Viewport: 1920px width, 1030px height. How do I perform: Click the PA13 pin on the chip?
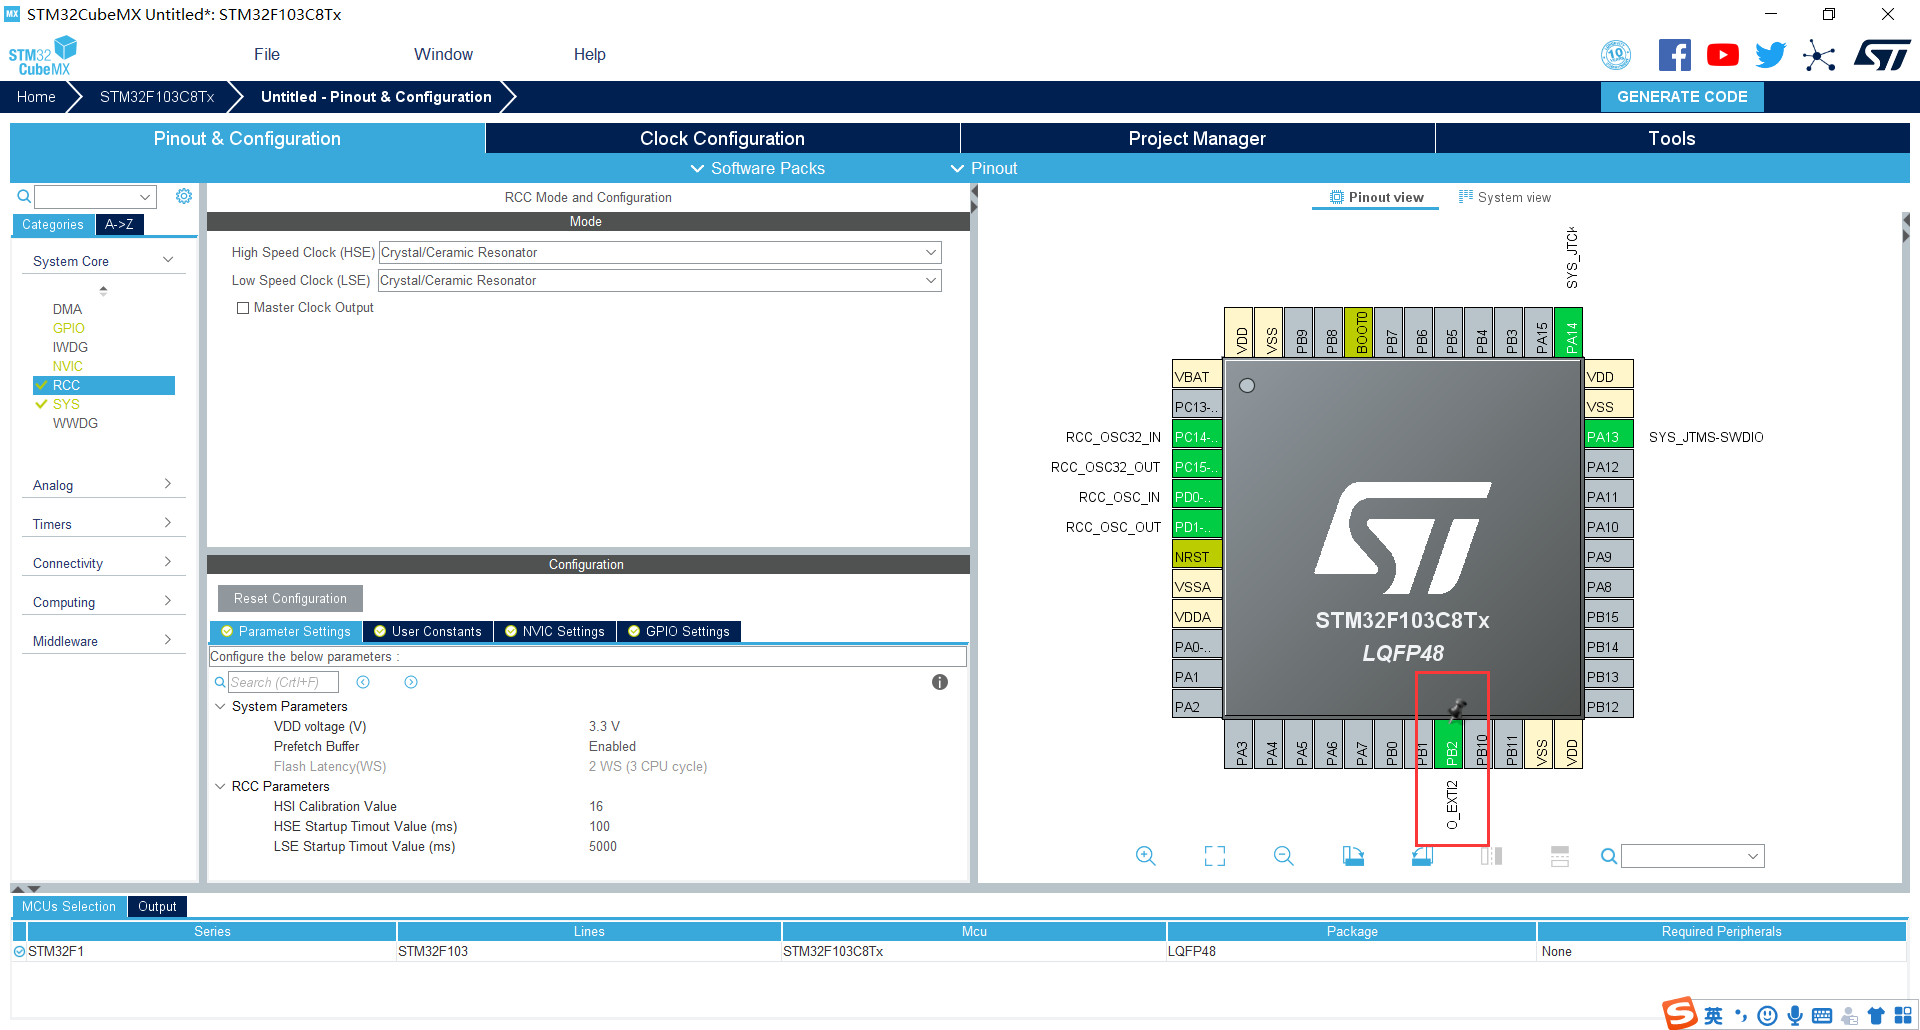click(x=1608, y=436)
